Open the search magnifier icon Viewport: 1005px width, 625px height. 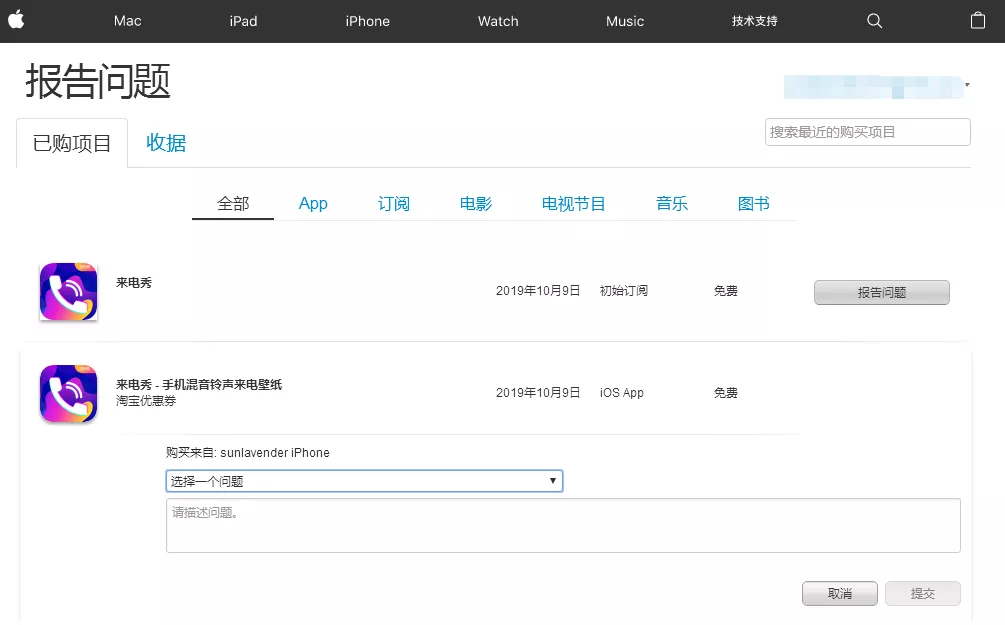(874, 21)
